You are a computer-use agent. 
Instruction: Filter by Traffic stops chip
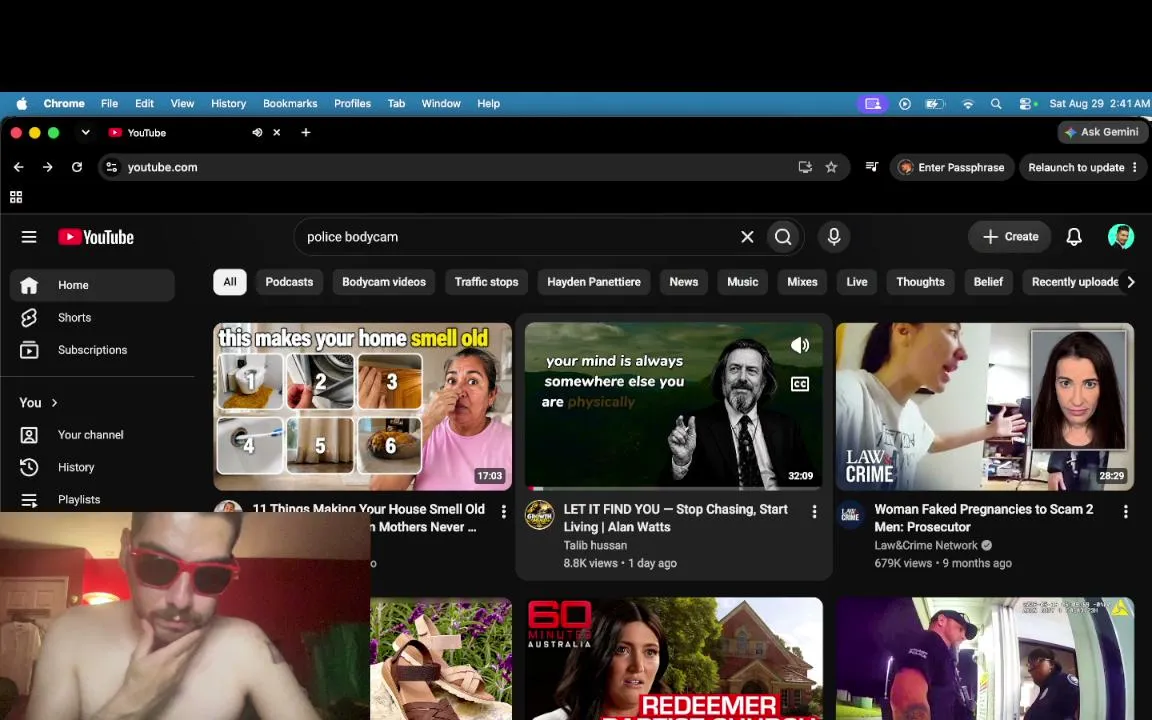[x=486, y=282]
